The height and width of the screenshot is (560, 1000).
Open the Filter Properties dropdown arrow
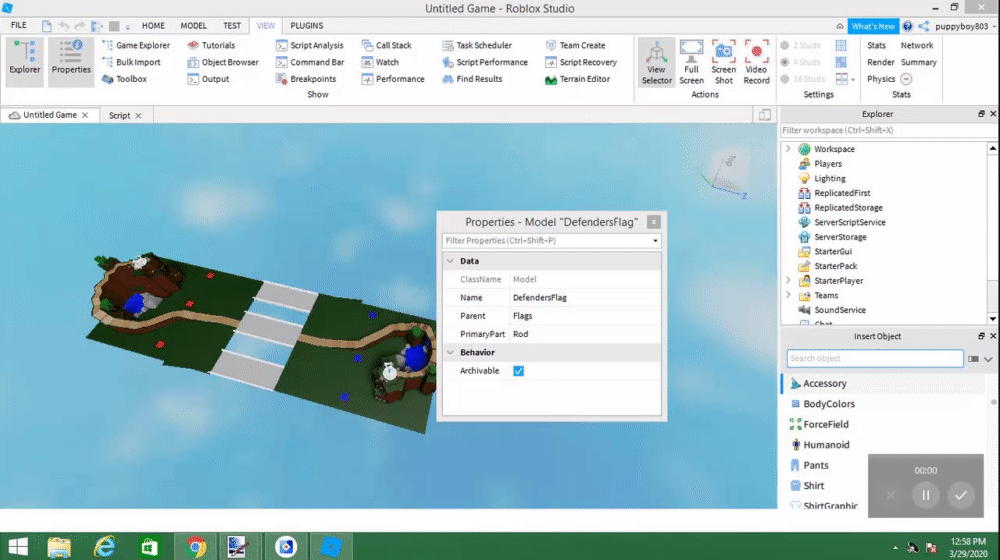click(x=655, y=241)
